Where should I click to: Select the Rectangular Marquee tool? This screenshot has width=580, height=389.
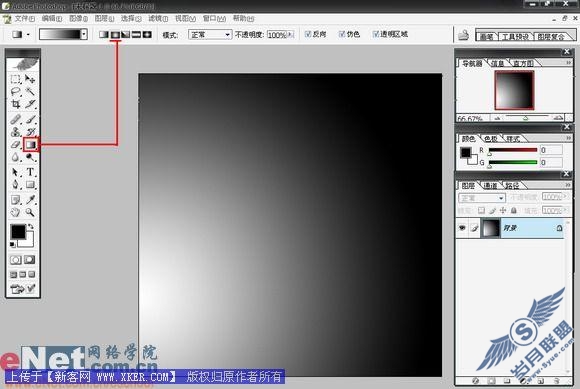click(x=15, y=79)
